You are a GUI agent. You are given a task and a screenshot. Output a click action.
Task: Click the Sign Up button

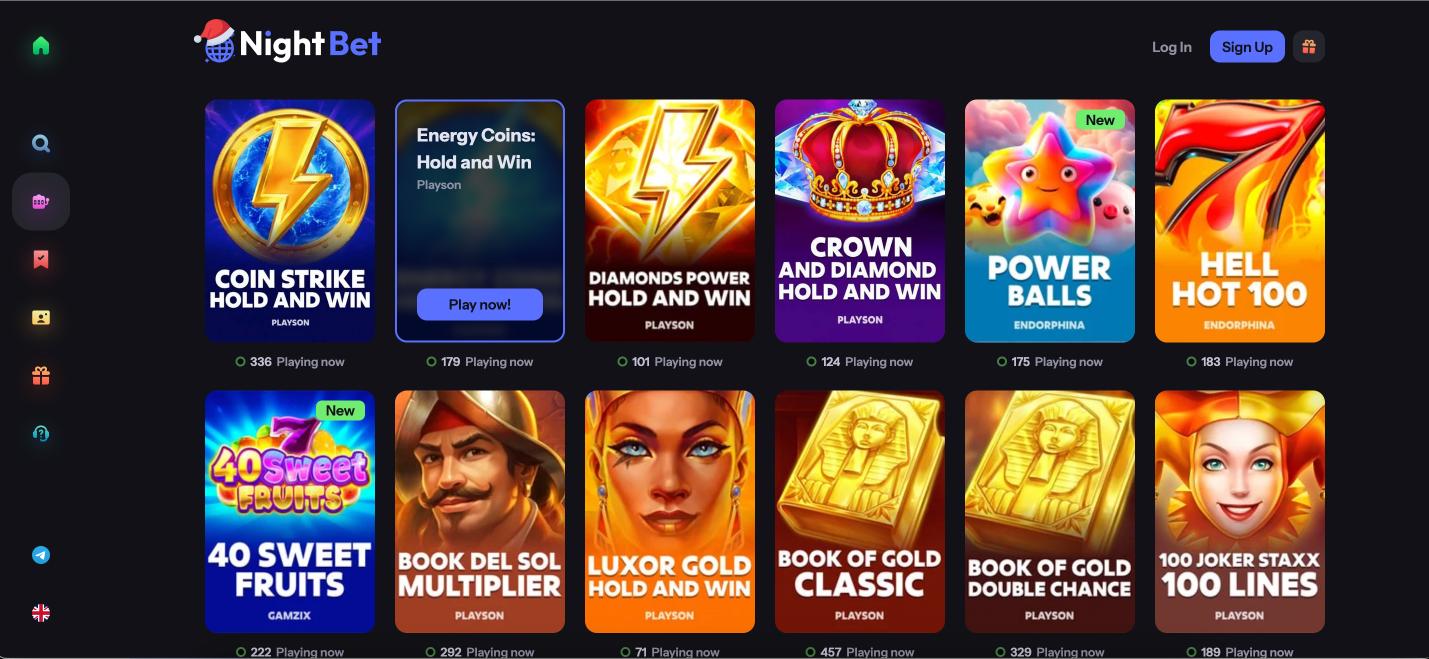pos(1247,47)
